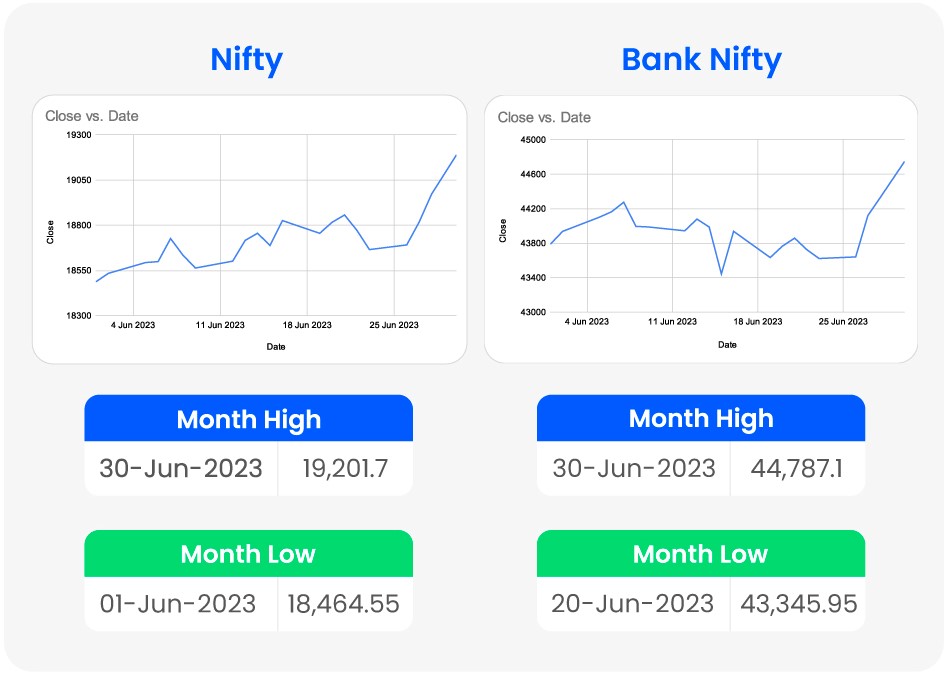Select the Nifty month low value 18,464.55
The height and width of the screenshot is (688, 950).
343,604
